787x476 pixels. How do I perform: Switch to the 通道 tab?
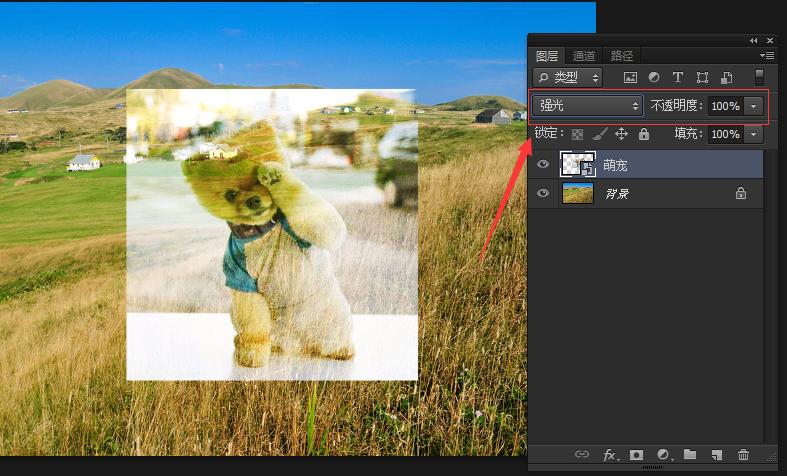(x=584, y=56)
